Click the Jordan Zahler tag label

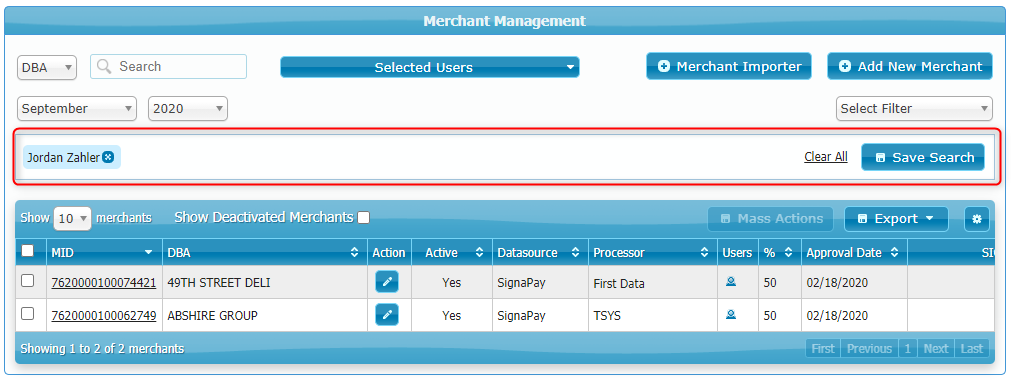tap(63, 157)
